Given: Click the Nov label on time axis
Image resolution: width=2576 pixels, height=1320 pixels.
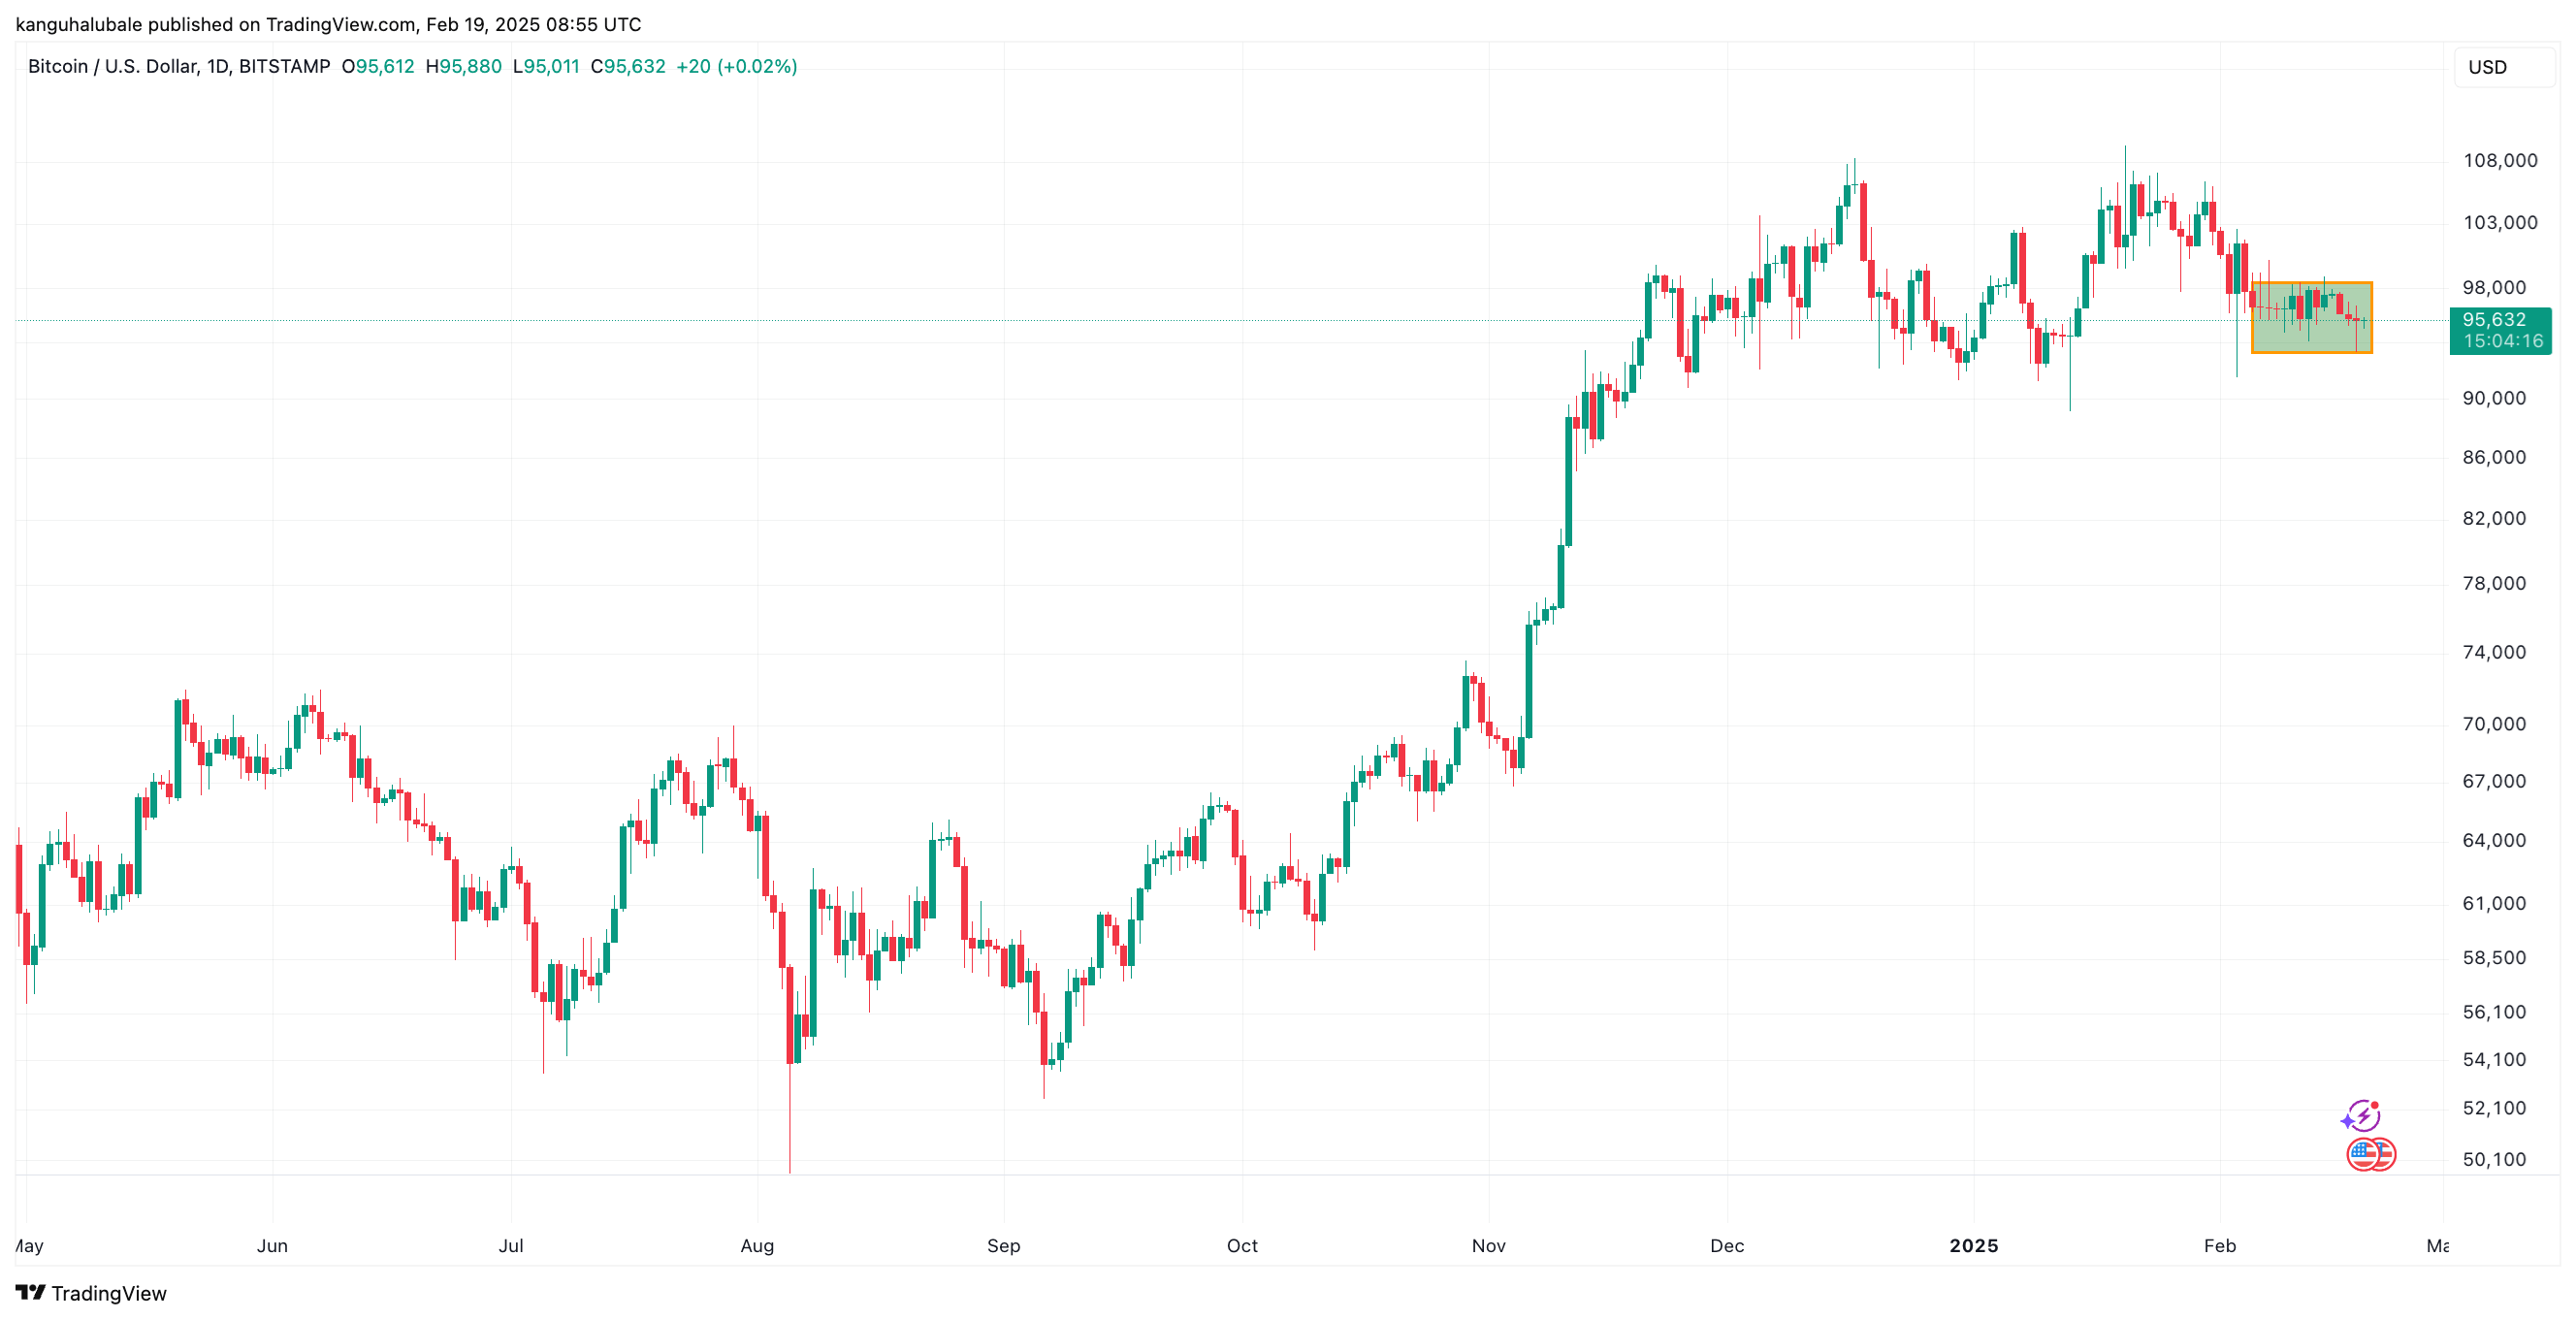Looking at the screenshot, I should (1488, 1245).
